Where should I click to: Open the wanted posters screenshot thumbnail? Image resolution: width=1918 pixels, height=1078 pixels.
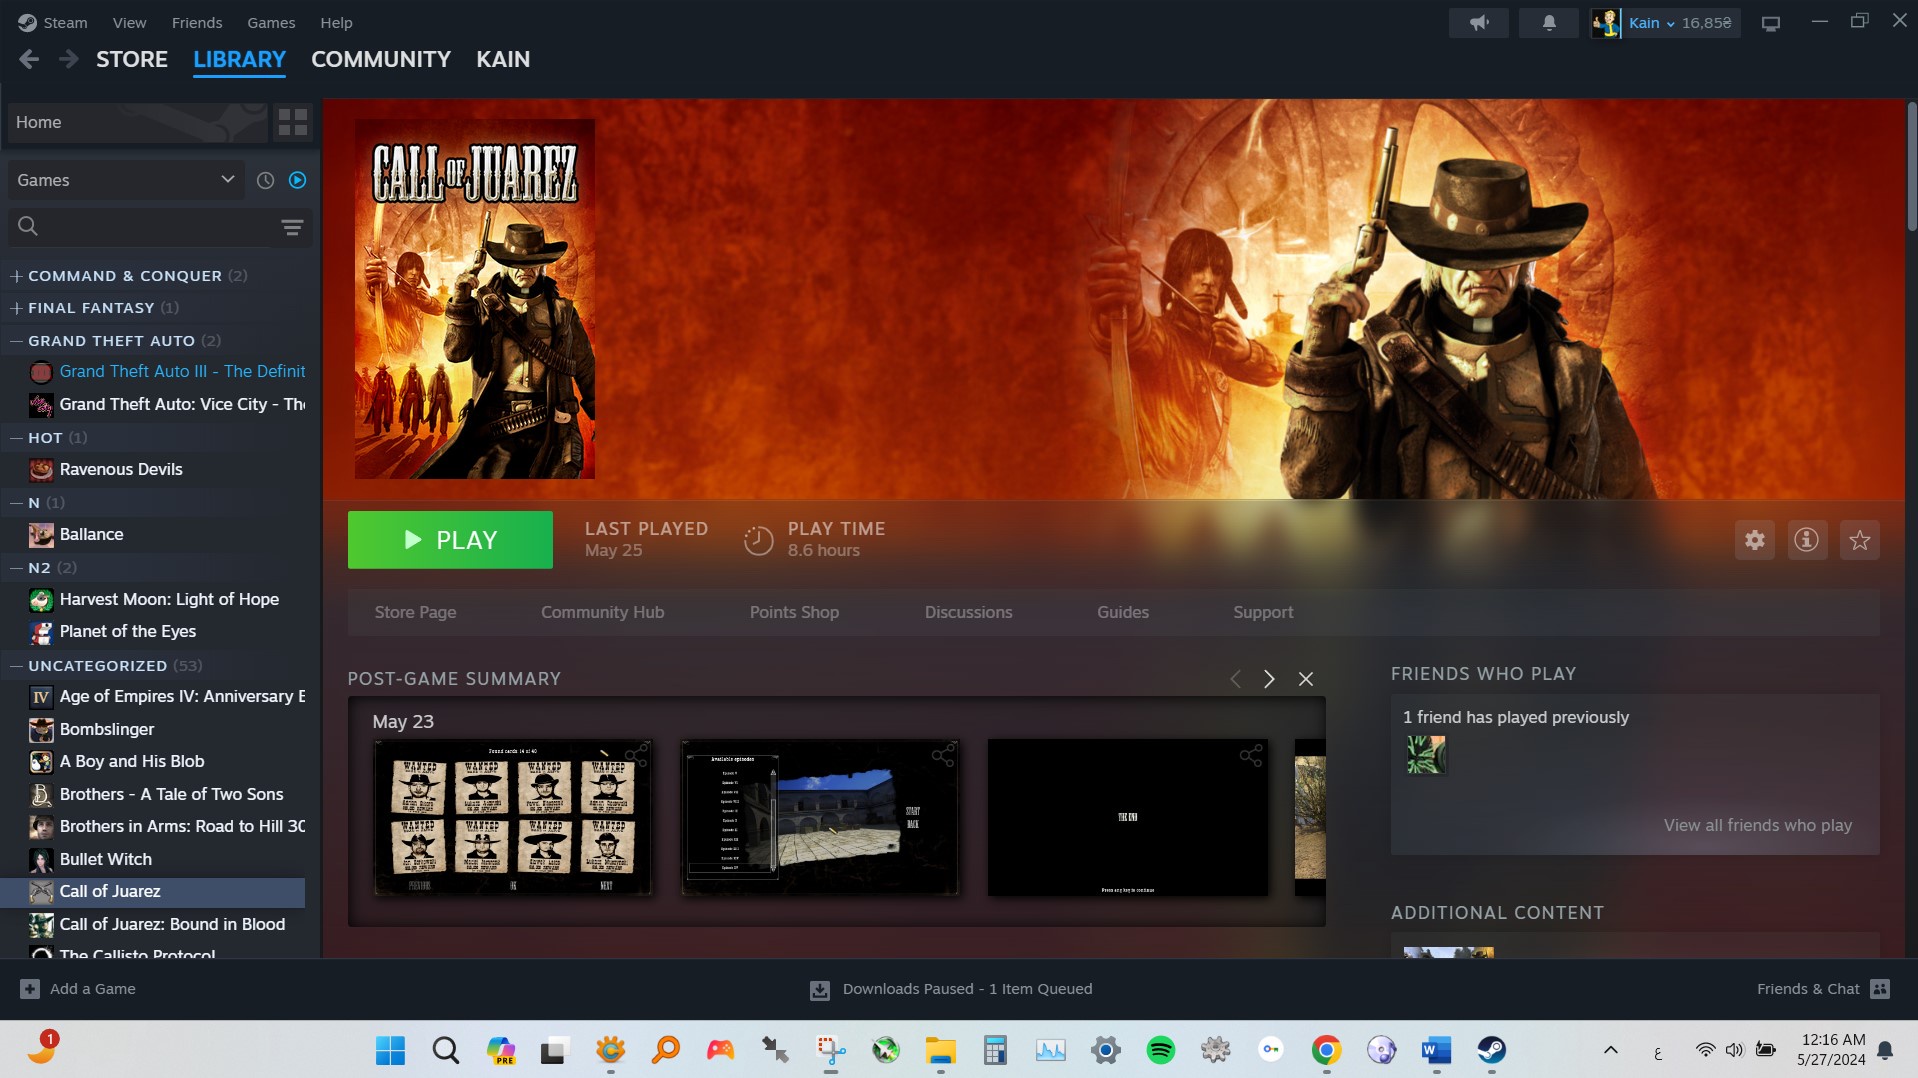click(x=512, y=817)
